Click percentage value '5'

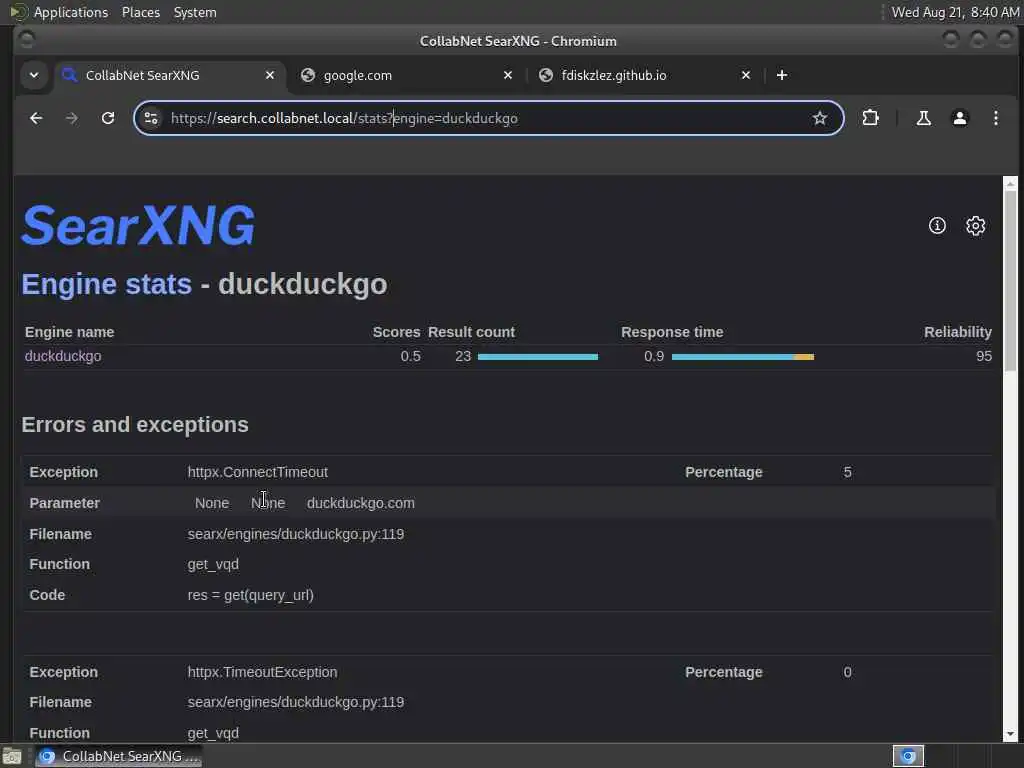(847, 472)
